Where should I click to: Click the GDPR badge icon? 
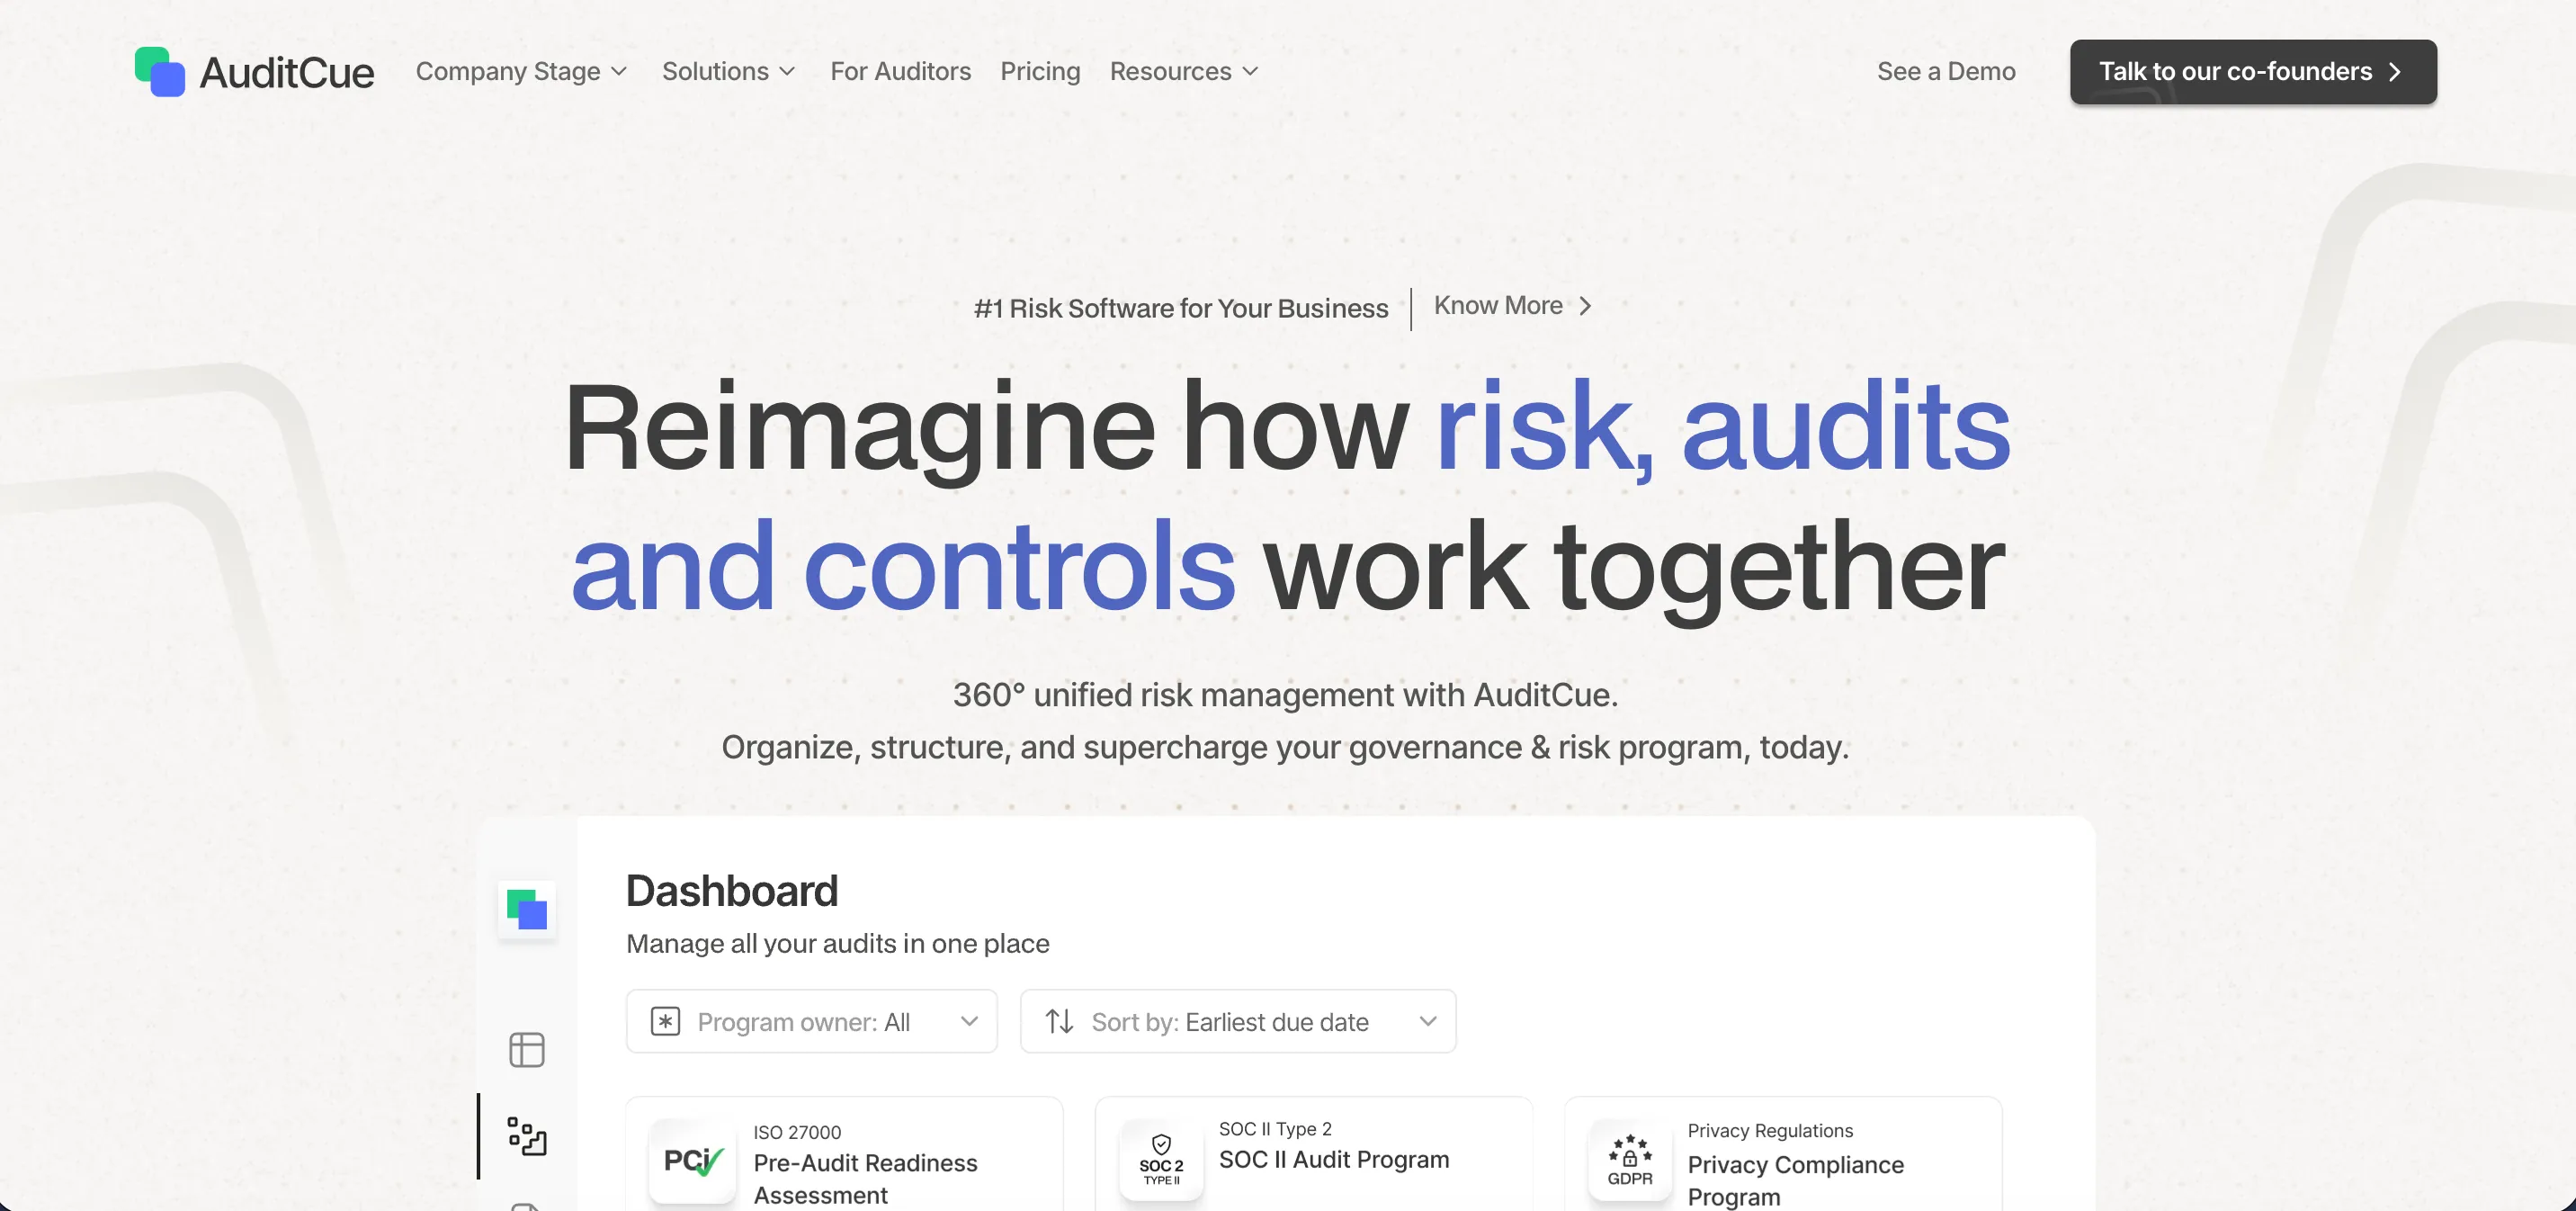pos(1630,1160)
